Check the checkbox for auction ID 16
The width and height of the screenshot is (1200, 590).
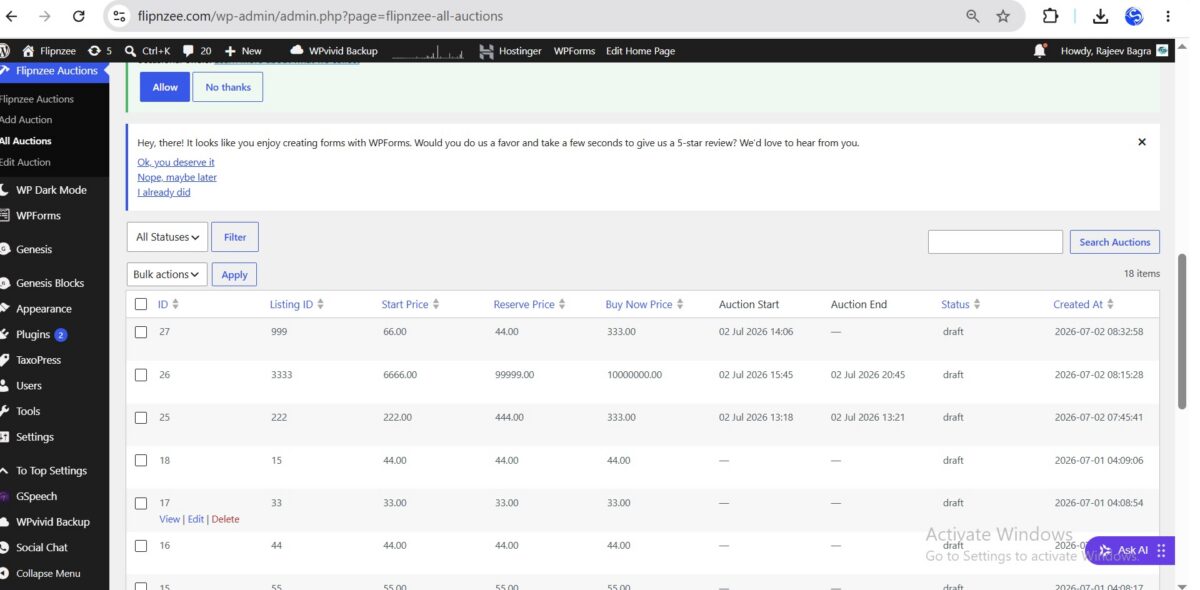(141, 546)
